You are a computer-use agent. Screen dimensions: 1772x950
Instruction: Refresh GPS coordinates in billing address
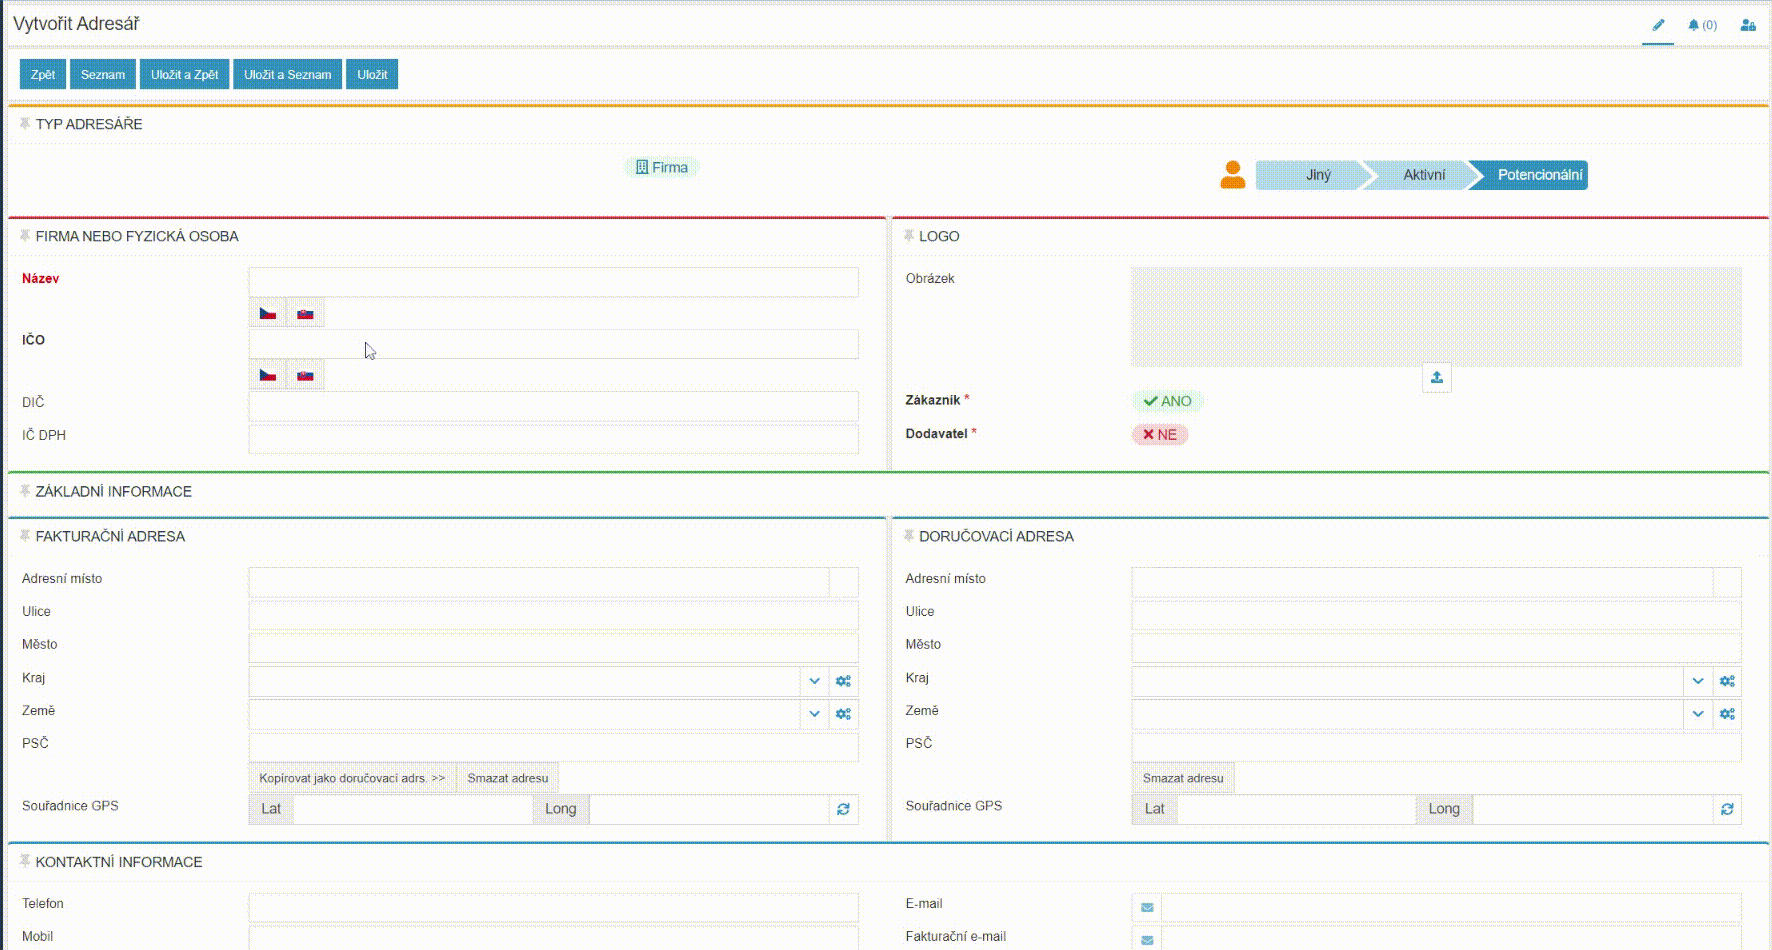(843, 809)
